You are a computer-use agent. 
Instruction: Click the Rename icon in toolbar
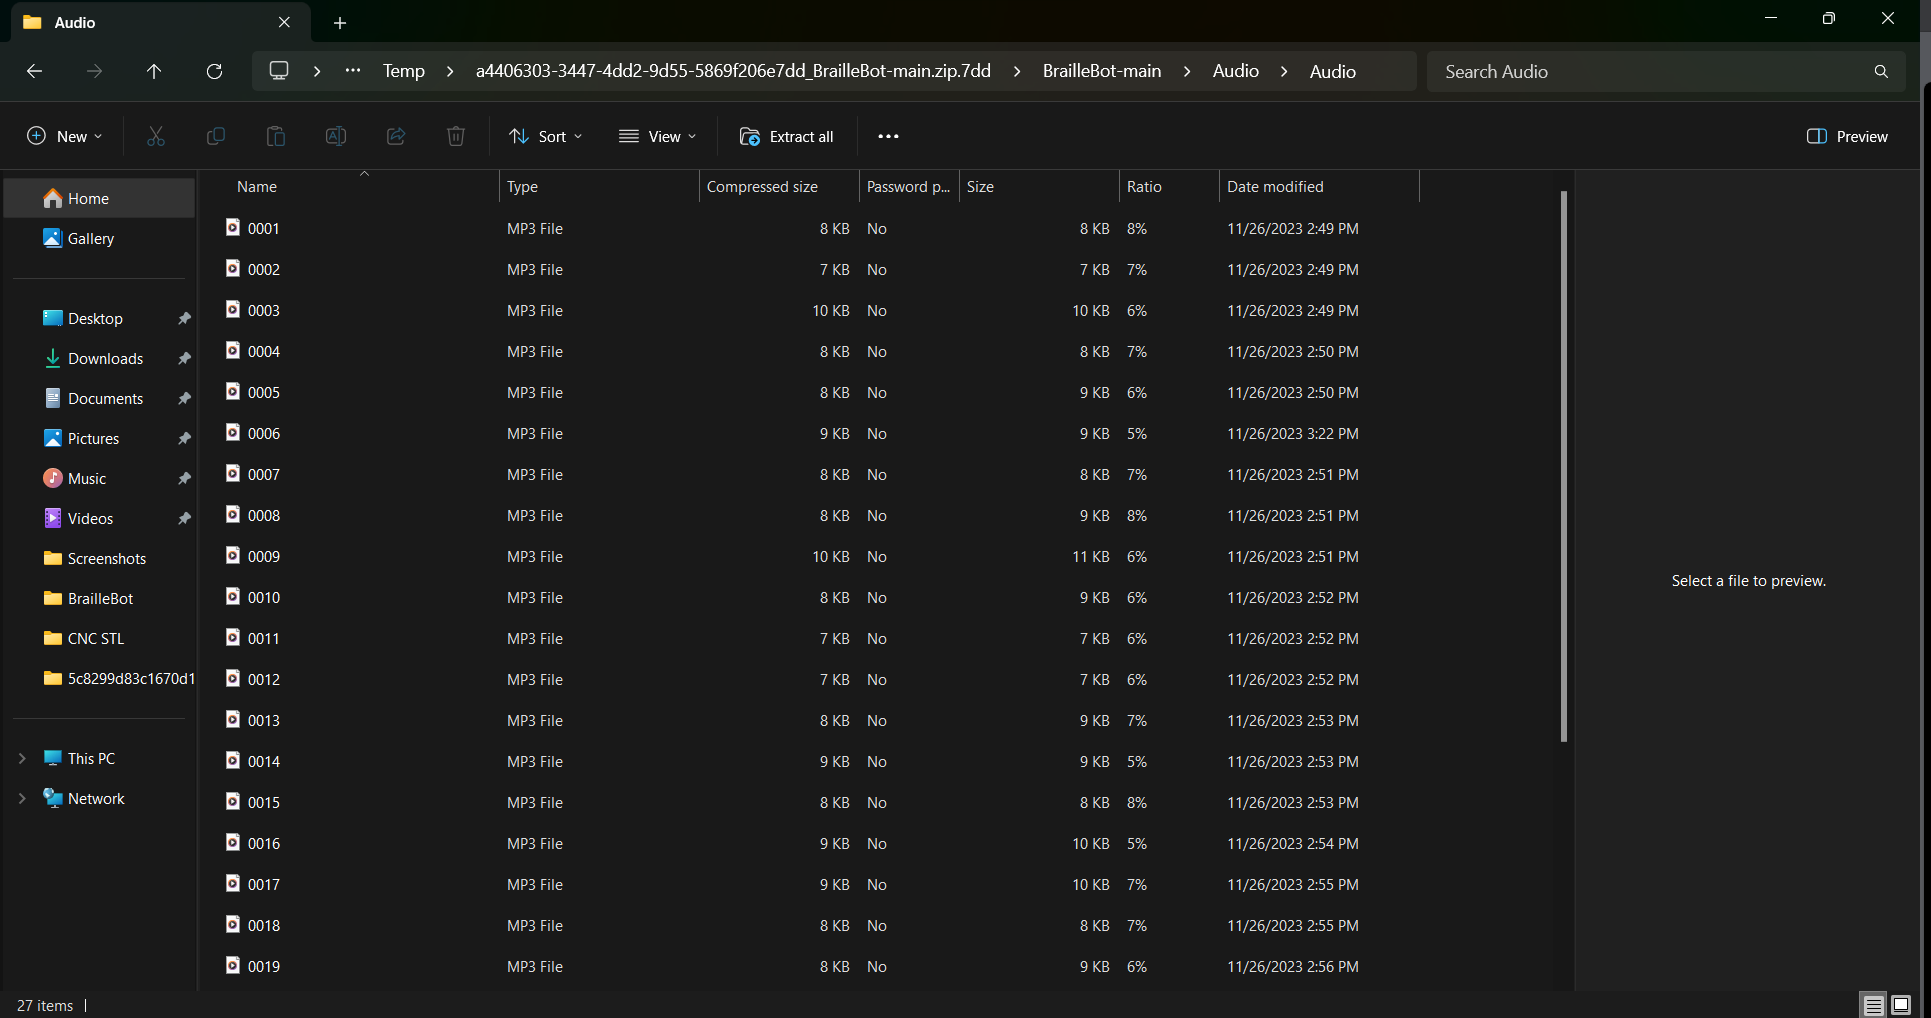pos(336,136)
